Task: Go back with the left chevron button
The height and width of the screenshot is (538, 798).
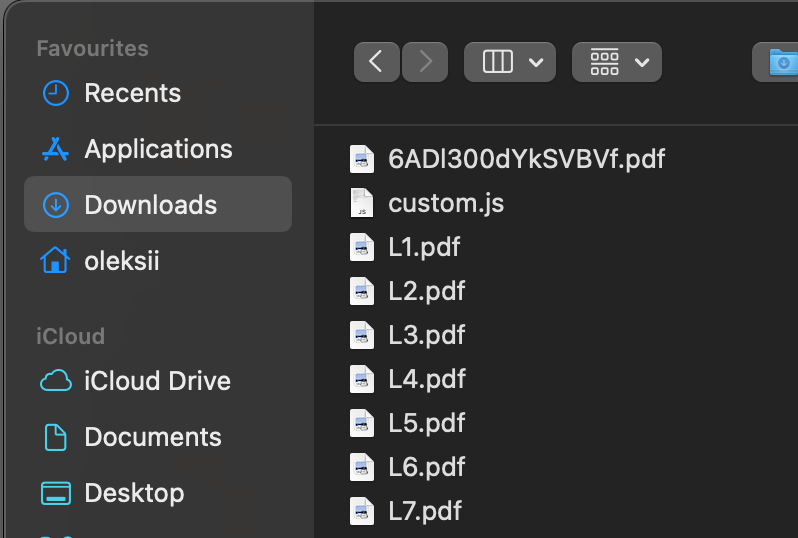Action: 377,62
